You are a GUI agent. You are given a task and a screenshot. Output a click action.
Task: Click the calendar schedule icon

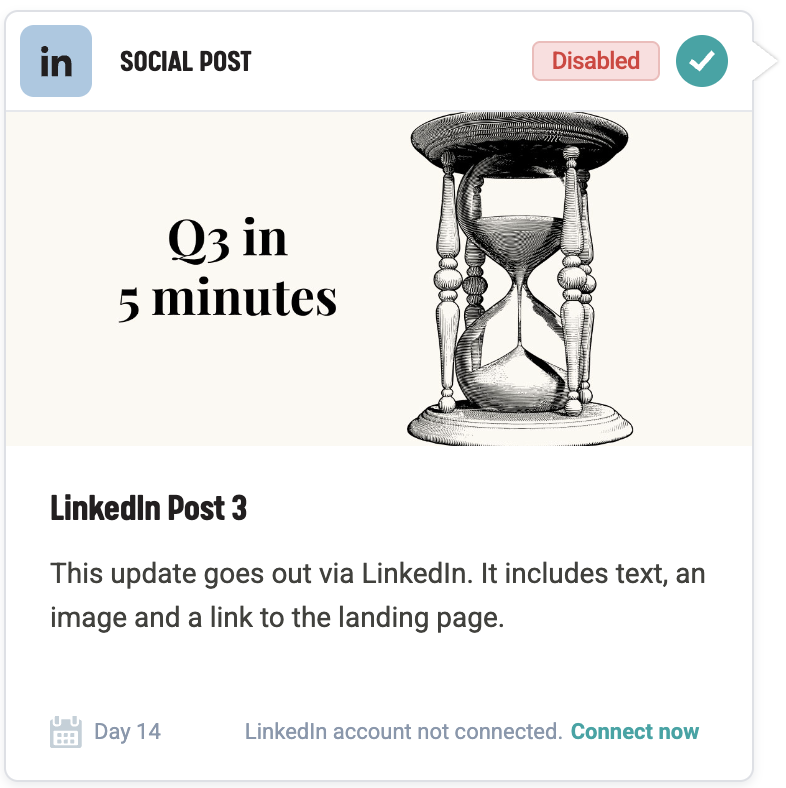click(x=65, y=732)
